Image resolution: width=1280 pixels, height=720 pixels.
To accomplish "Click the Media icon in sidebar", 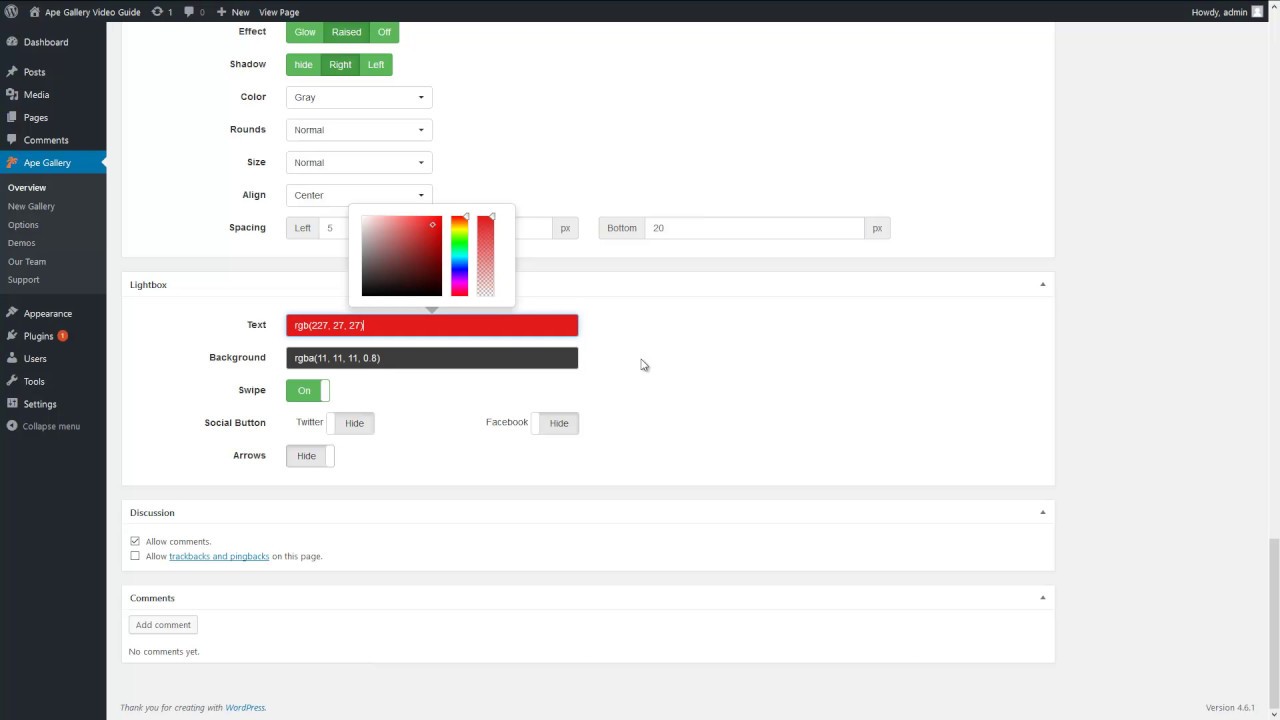I will (12, 94).
